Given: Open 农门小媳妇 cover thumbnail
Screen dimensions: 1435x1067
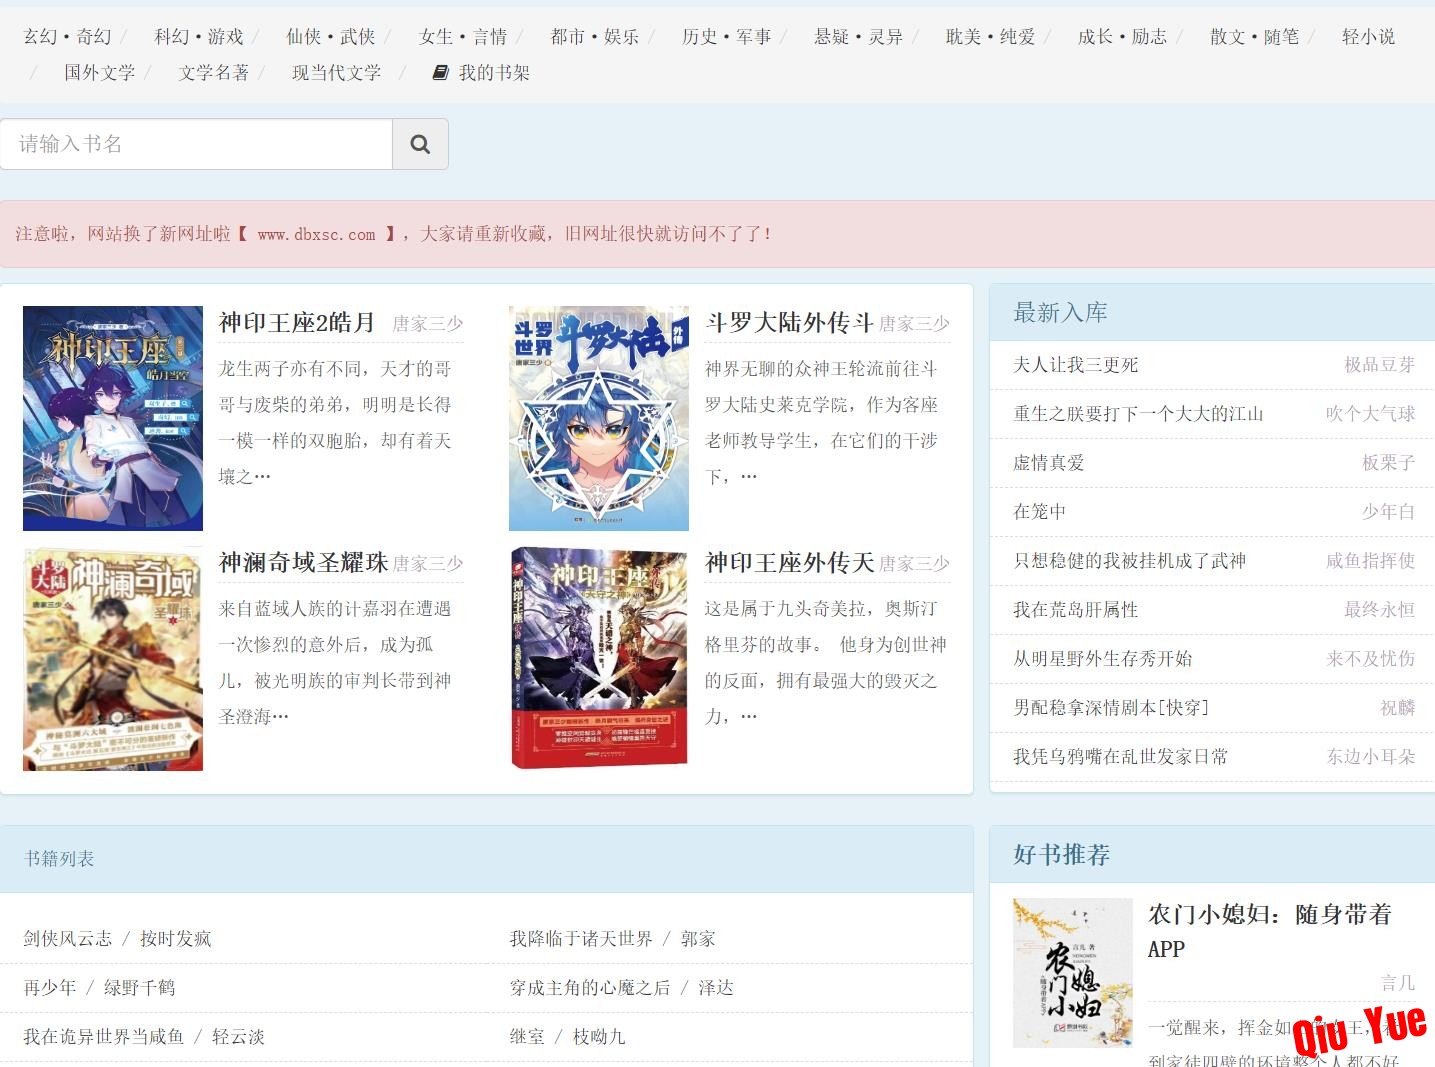Looking at the screenshot, I should [x=1073, y=973].
